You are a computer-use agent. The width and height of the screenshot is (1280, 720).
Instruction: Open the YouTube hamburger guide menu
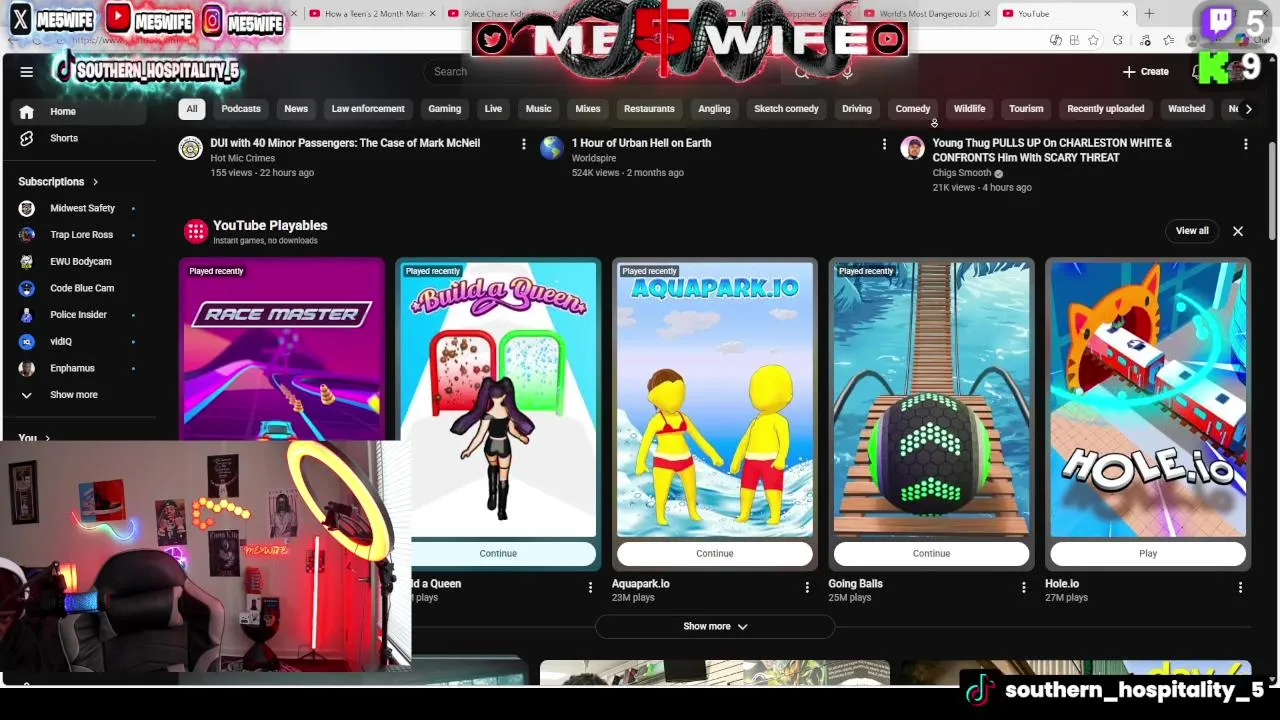tap(27, 72)
